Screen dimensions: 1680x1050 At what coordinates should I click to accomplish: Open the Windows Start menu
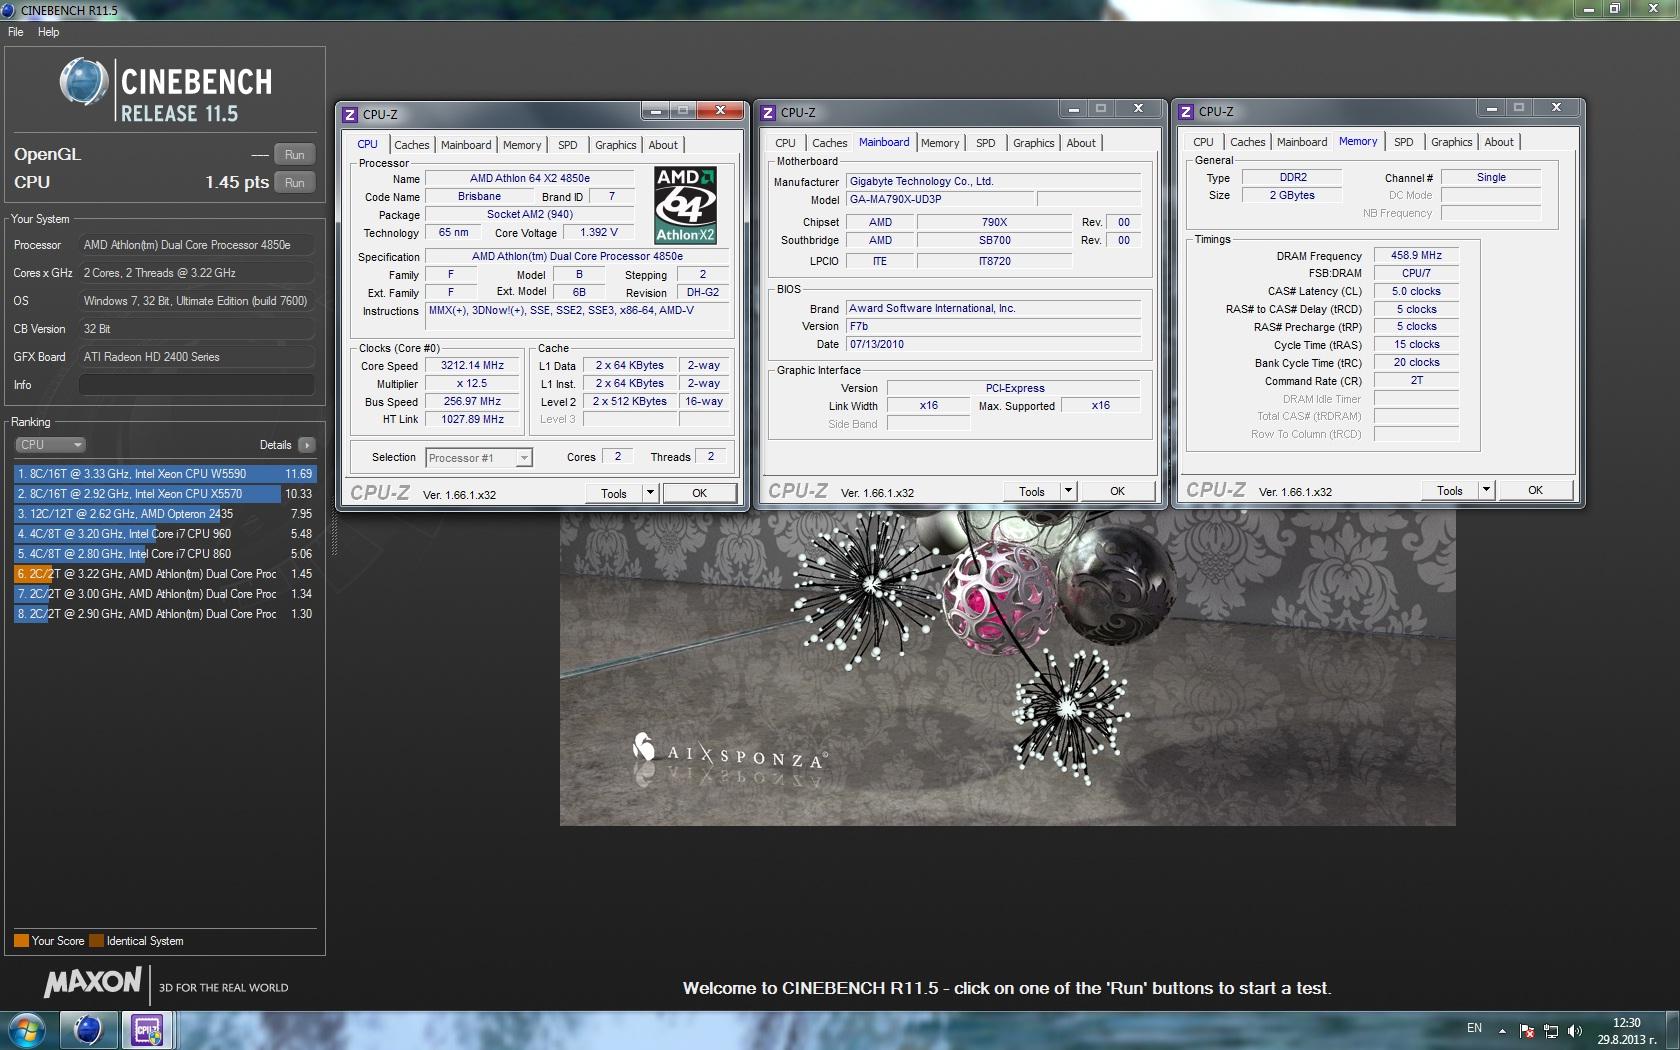coord(27,1030)
